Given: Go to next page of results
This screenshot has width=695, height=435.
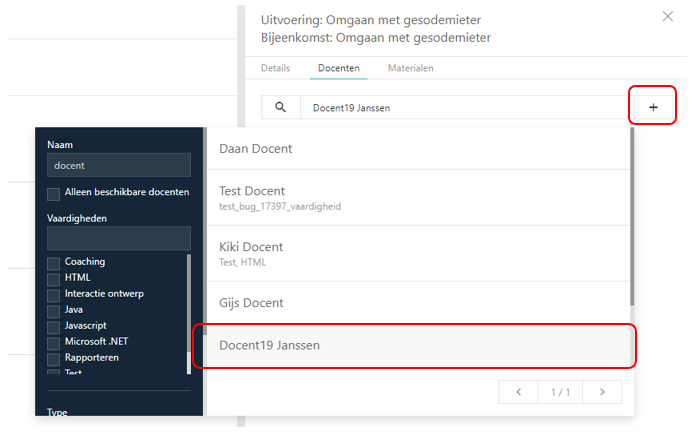Looking at the screenshot, I should (x=602, y=392).
